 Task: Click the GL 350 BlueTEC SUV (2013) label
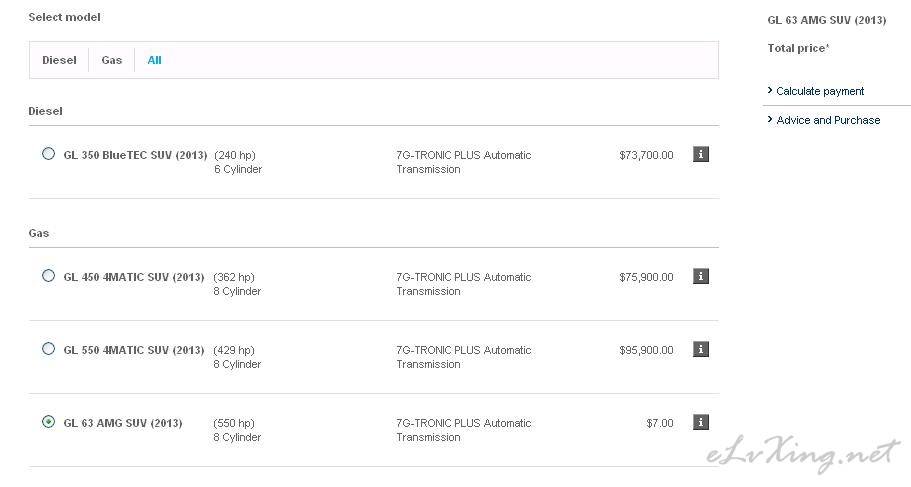(135, 155)
